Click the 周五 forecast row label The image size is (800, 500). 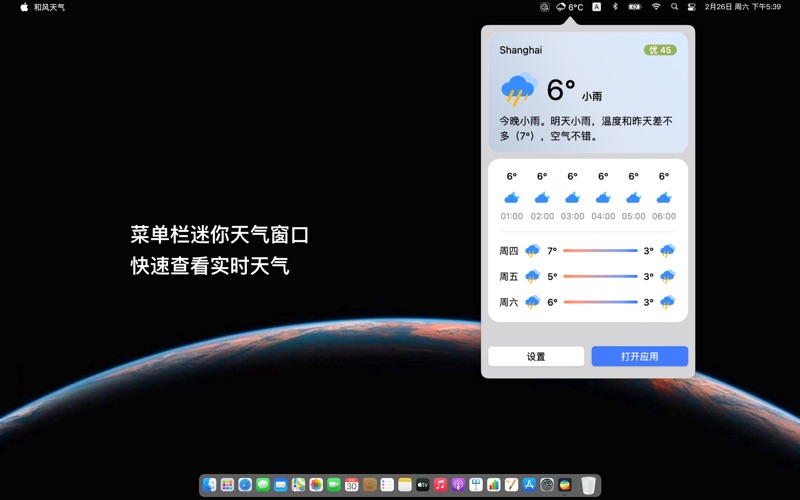click(x=509, y=277)
